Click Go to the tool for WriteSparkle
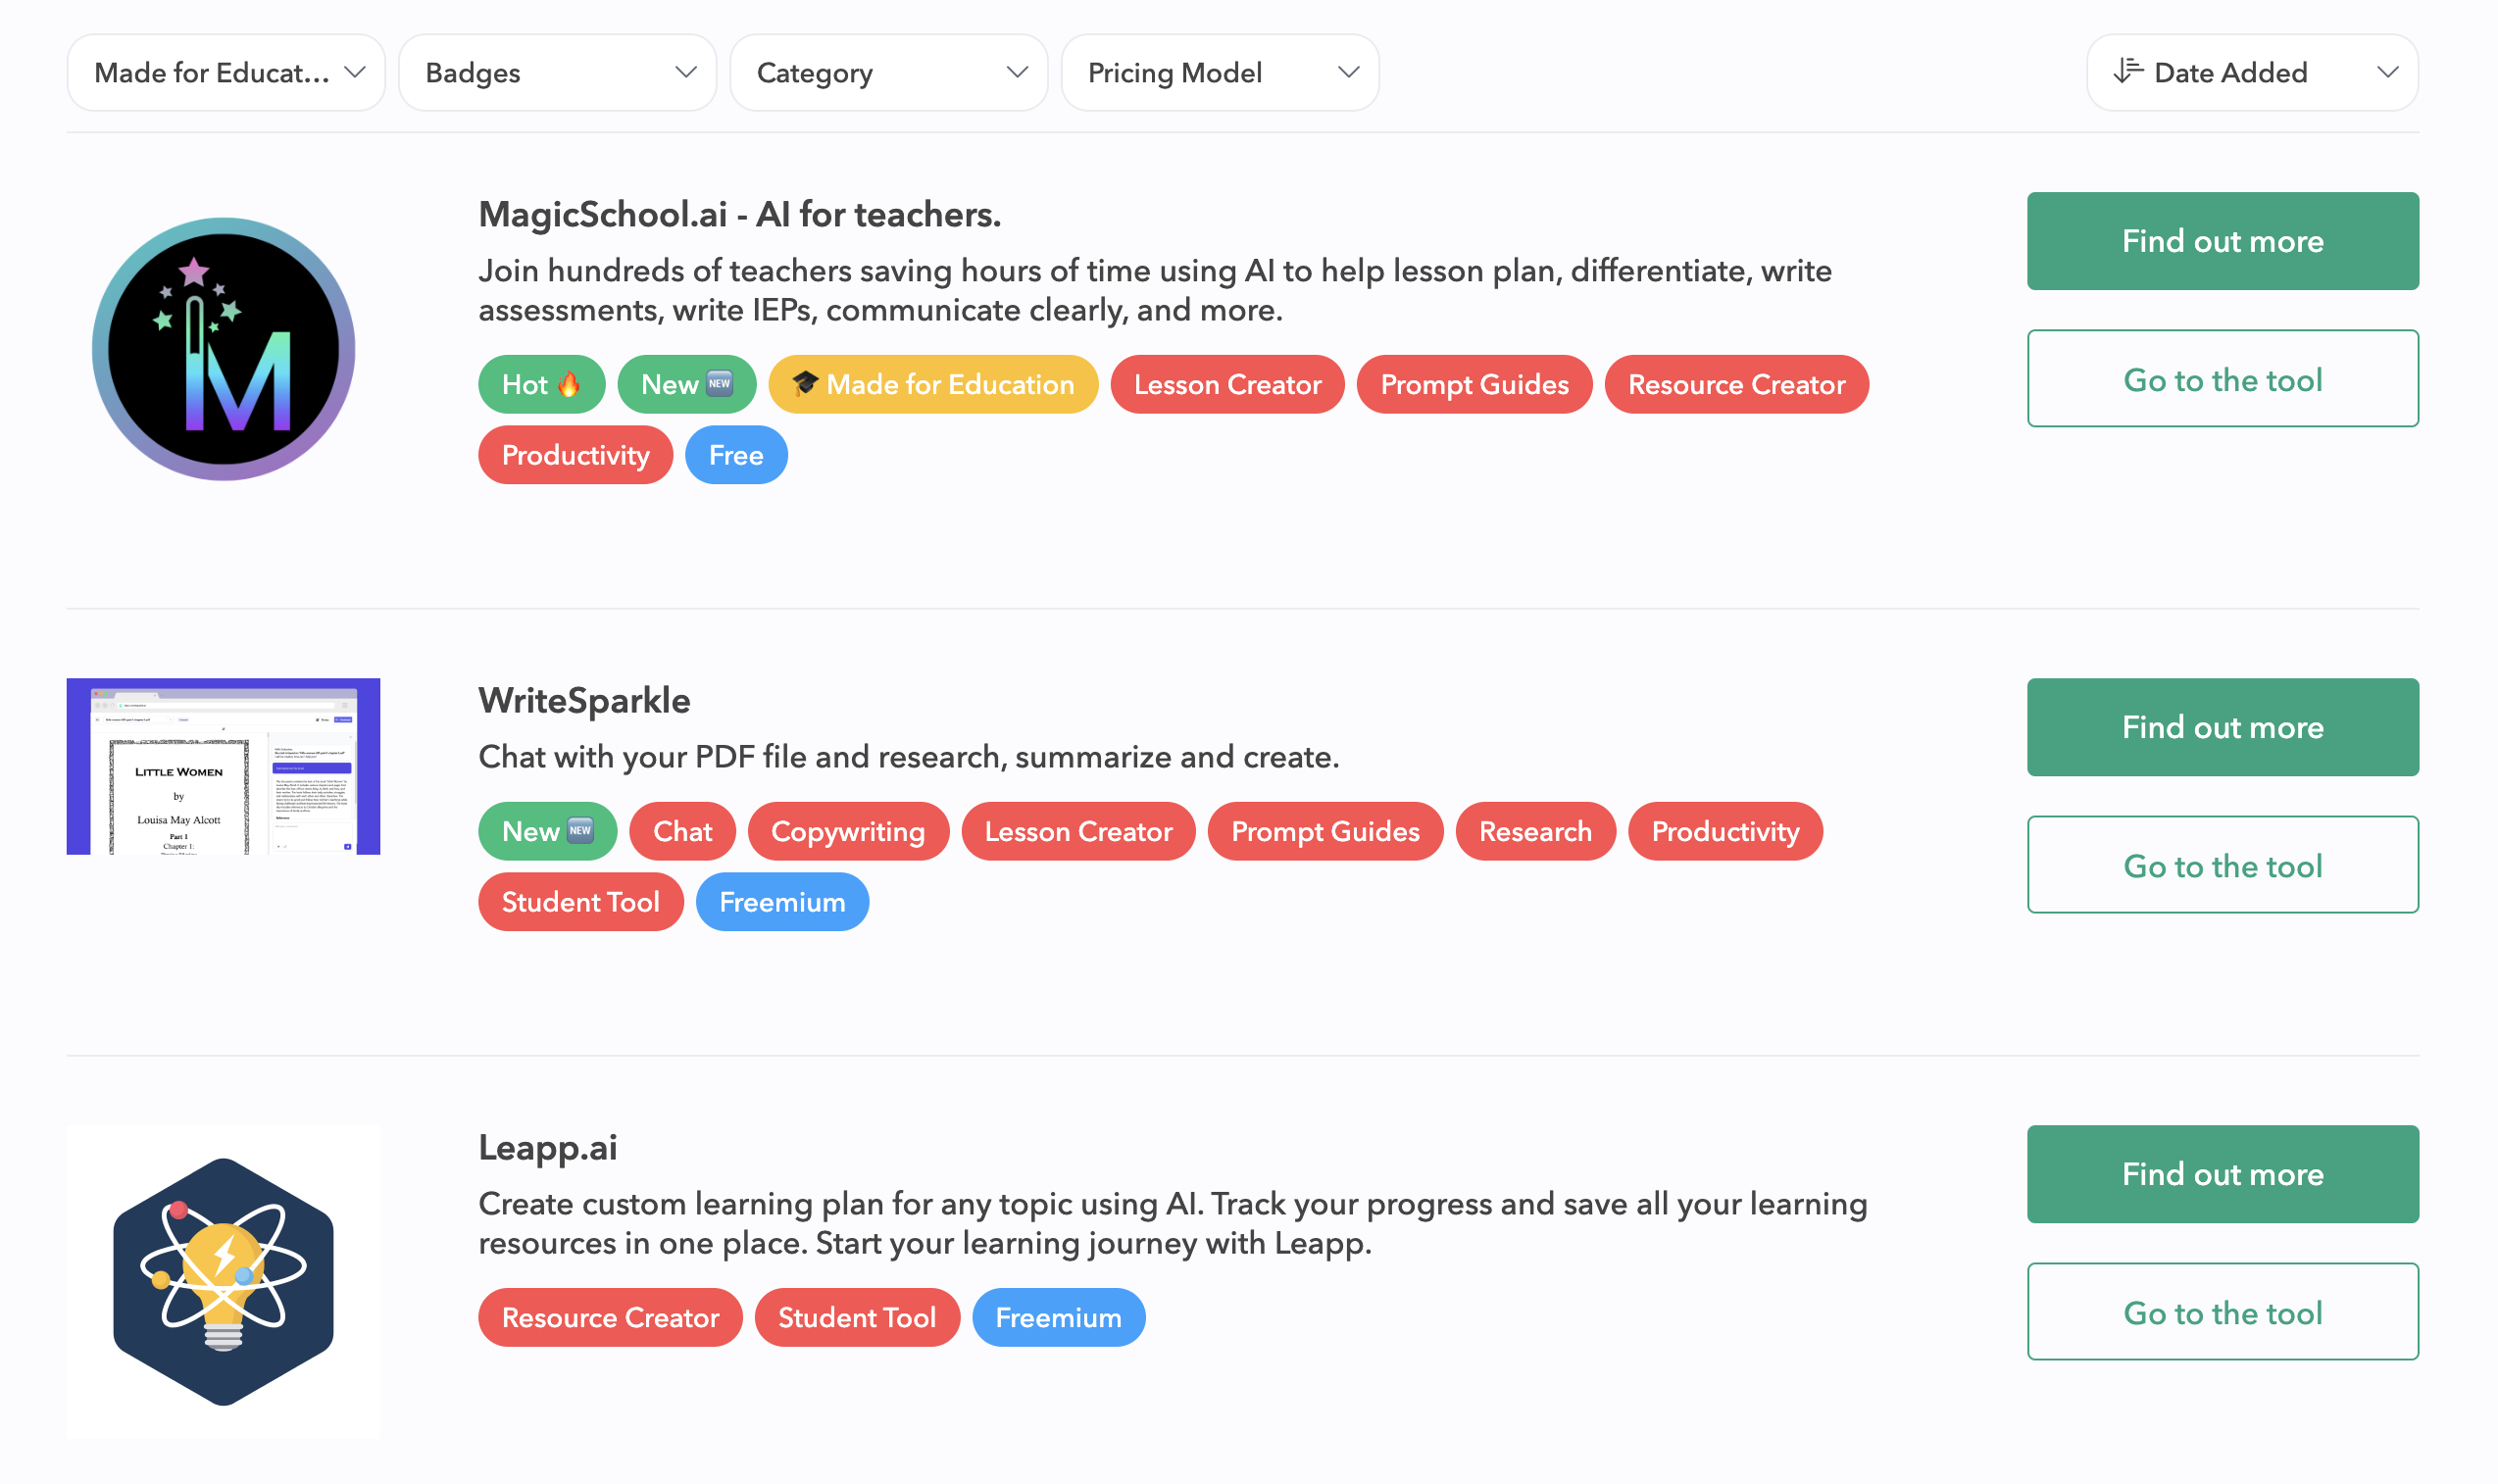Image resolution: width=2498 pixels, height=1484 pixels. 2222,865
